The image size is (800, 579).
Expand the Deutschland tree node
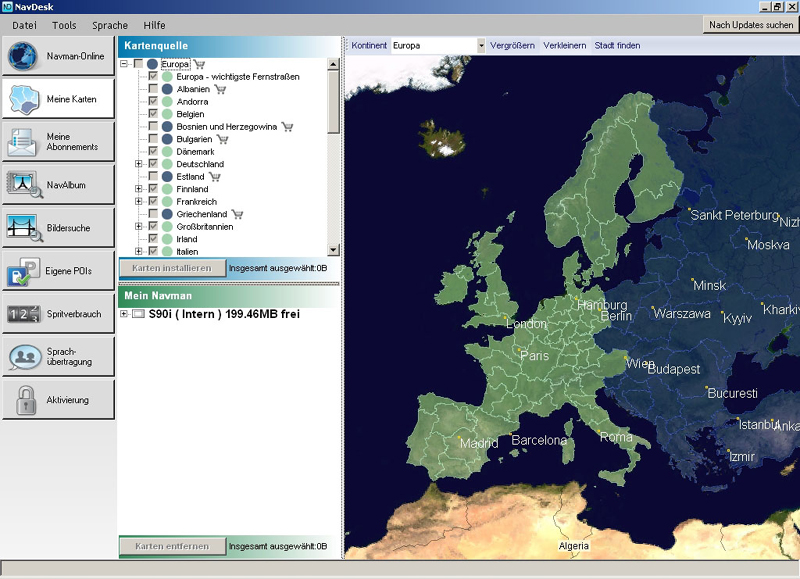coord(139,164)
